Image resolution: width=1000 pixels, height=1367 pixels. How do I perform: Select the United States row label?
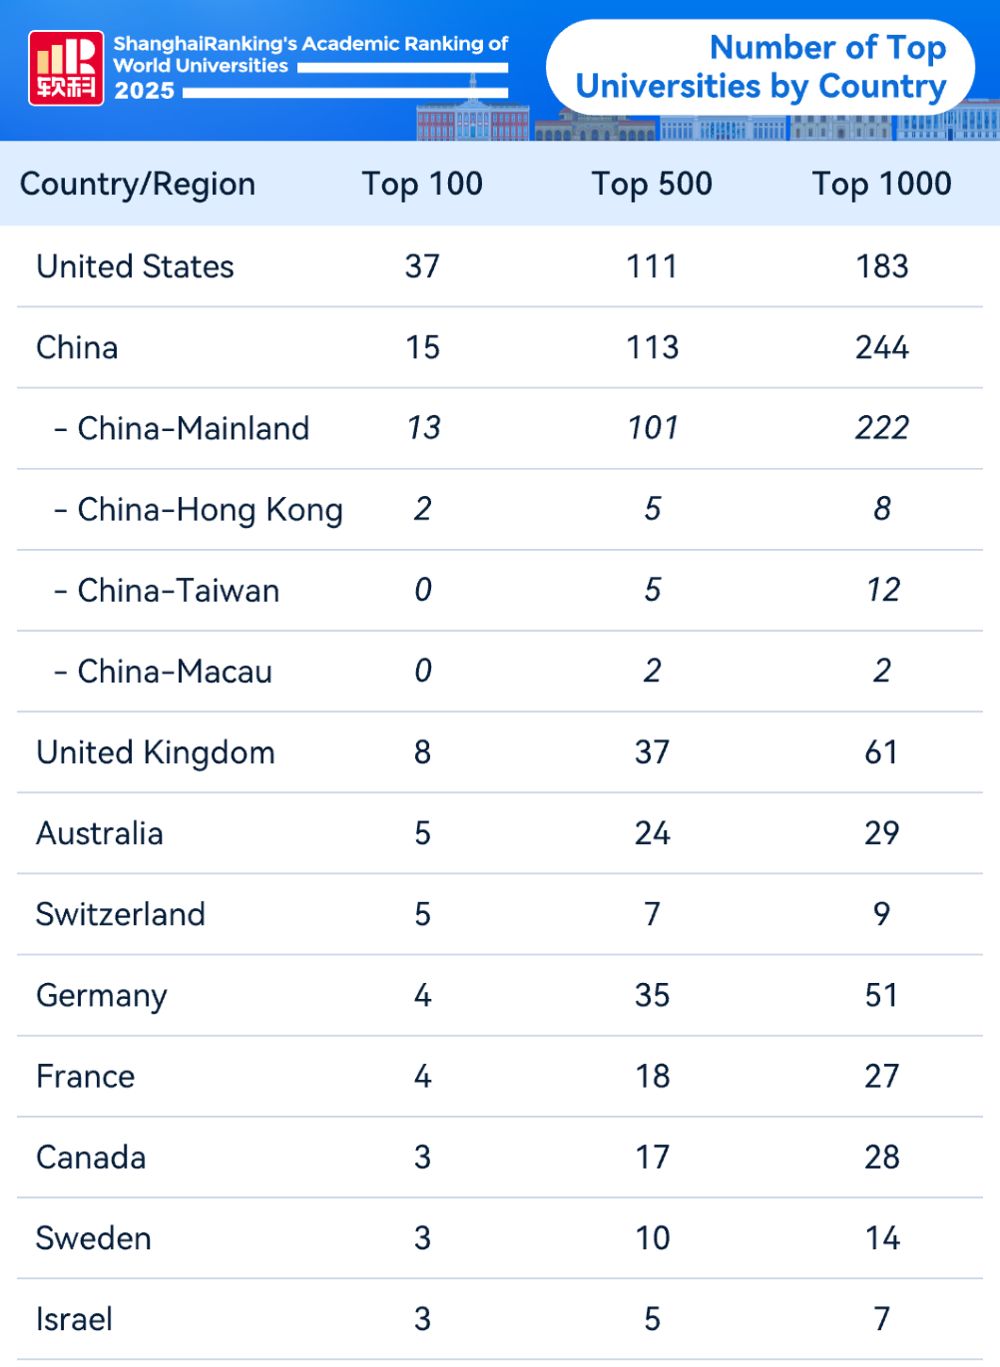point(135,267)
